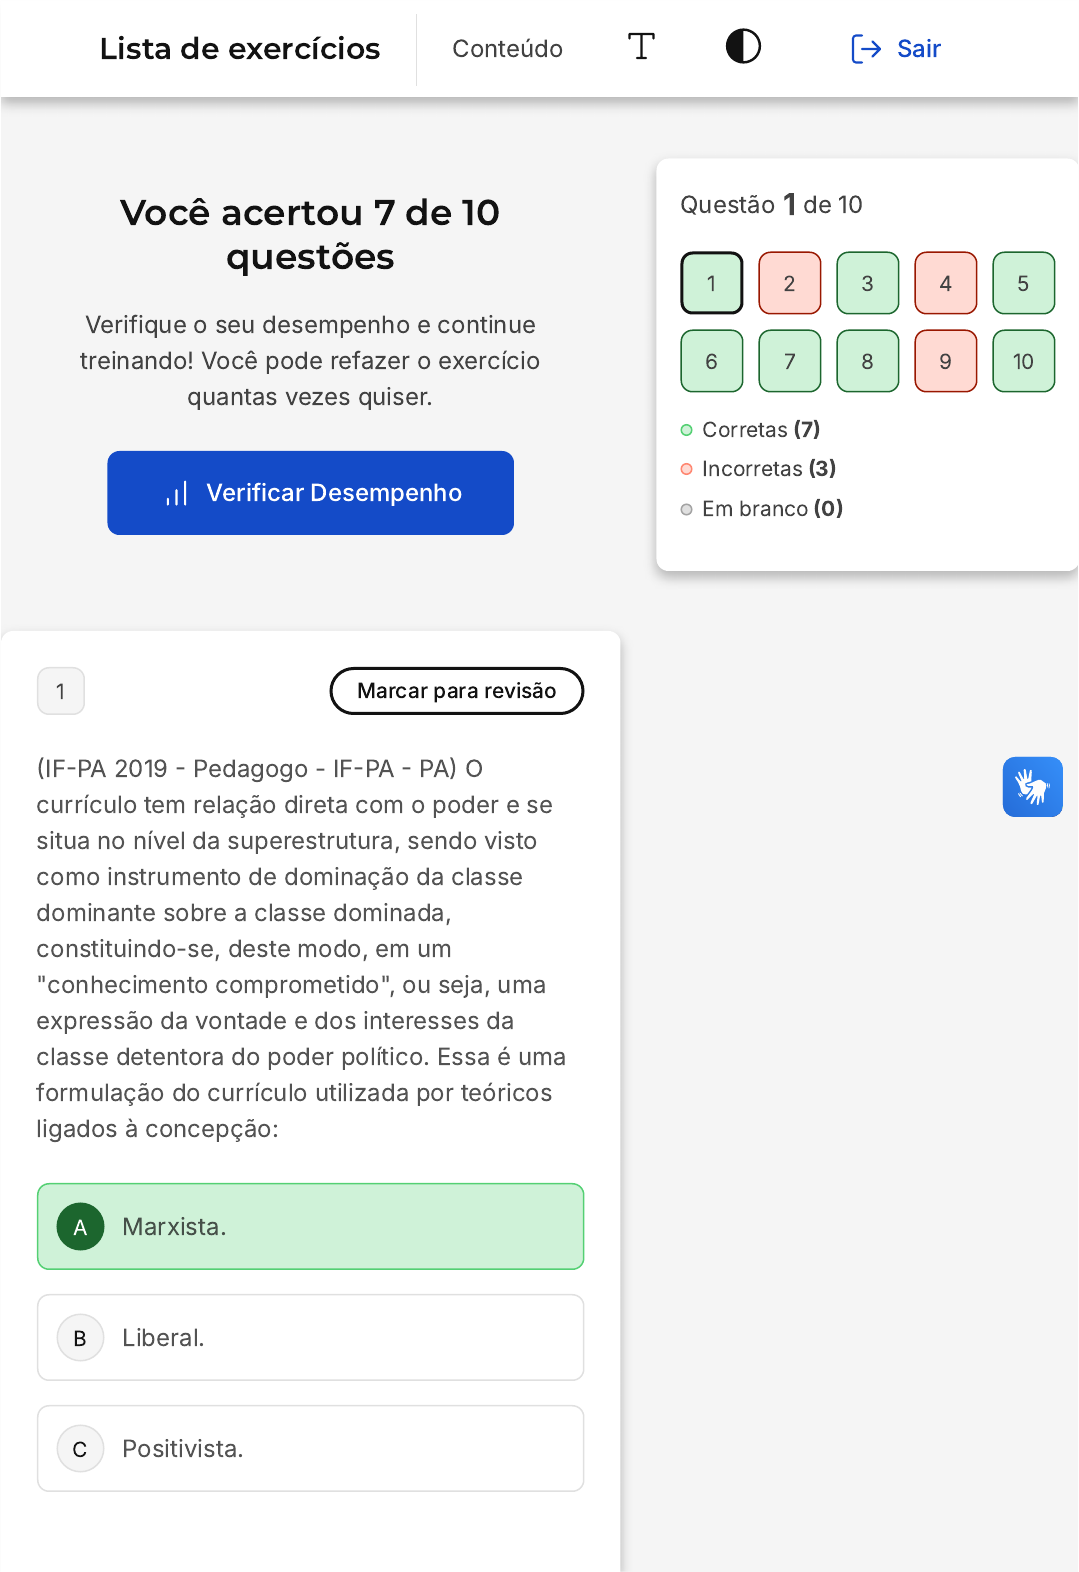Go to question 2 in navigator
The image size is (1079, 1572).
(x=789, y=283)
